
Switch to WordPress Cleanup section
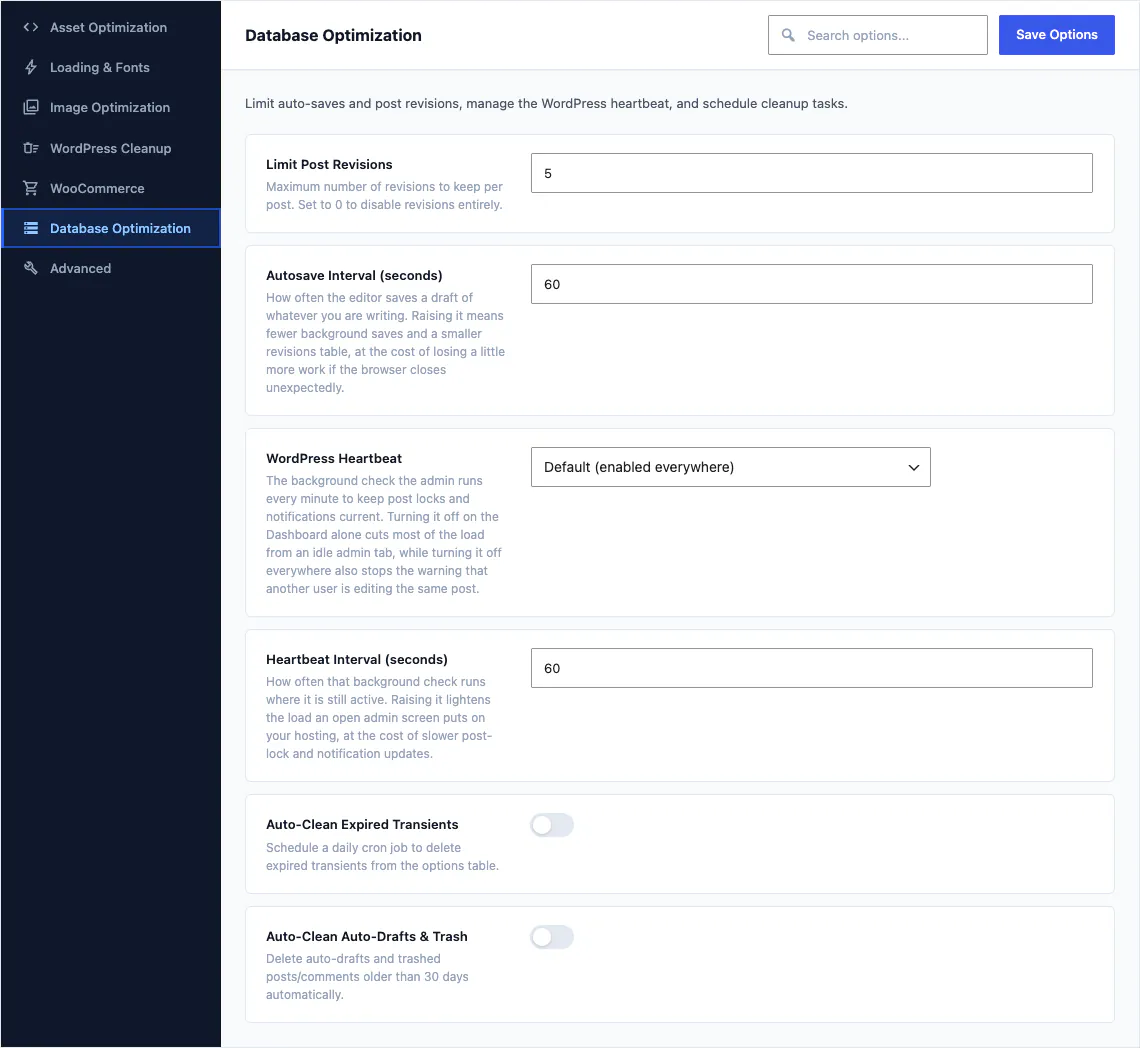point(111,148)
